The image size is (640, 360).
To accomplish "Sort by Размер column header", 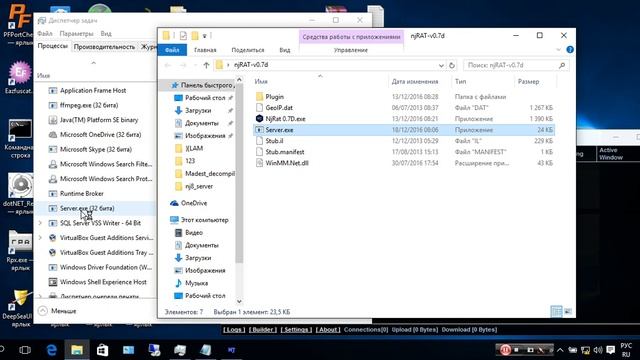I will (x=528, y=82).
